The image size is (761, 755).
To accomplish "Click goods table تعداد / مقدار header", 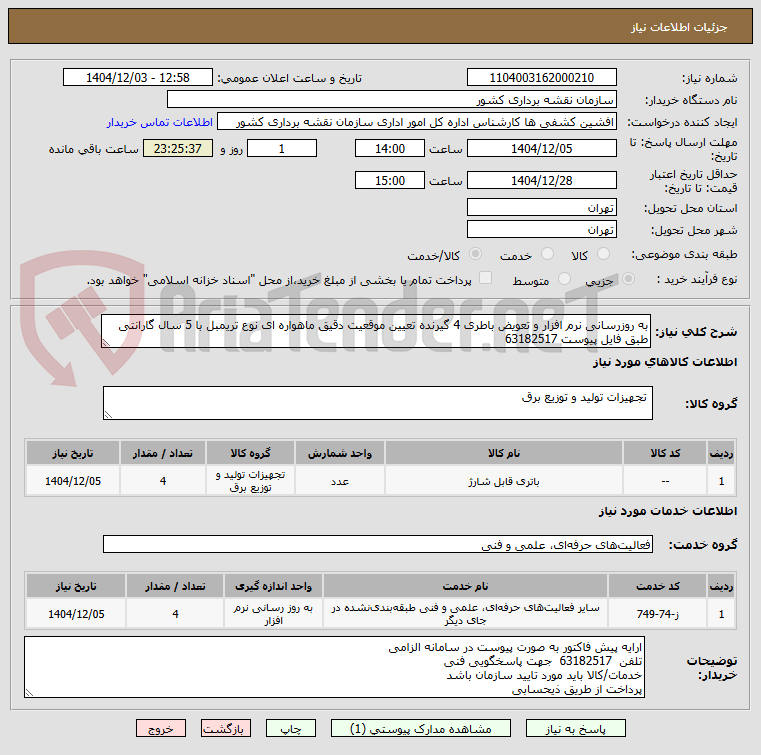I will tap(163, 453).
